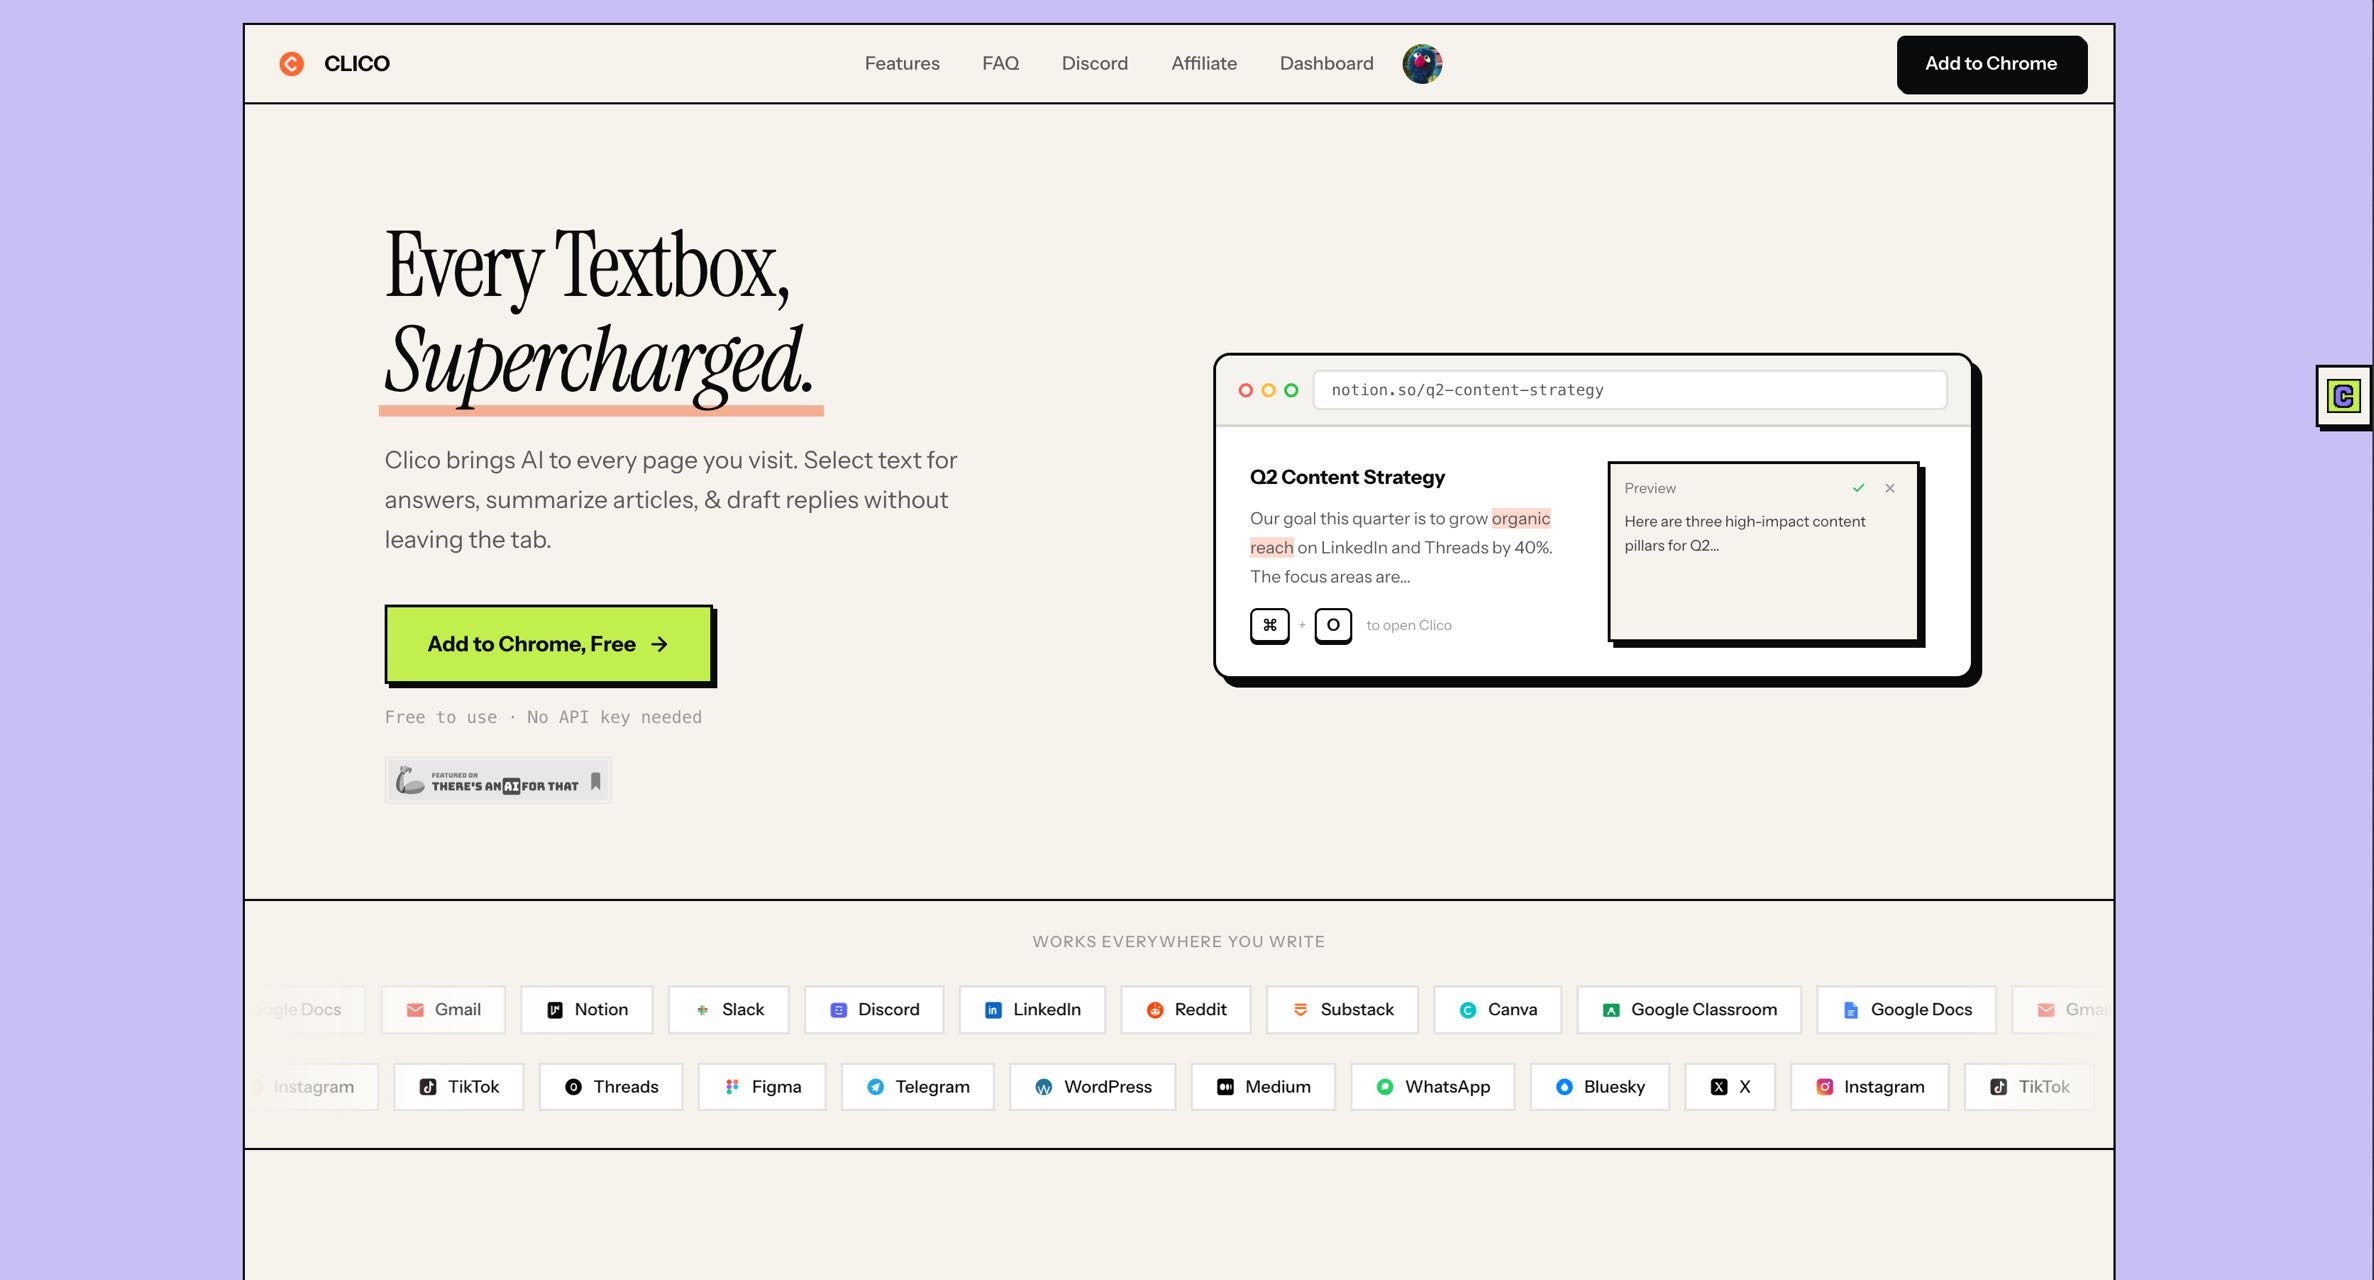Select the Threads app chip
The width and height of the screenshot is (2374, 1280).
611,1087
